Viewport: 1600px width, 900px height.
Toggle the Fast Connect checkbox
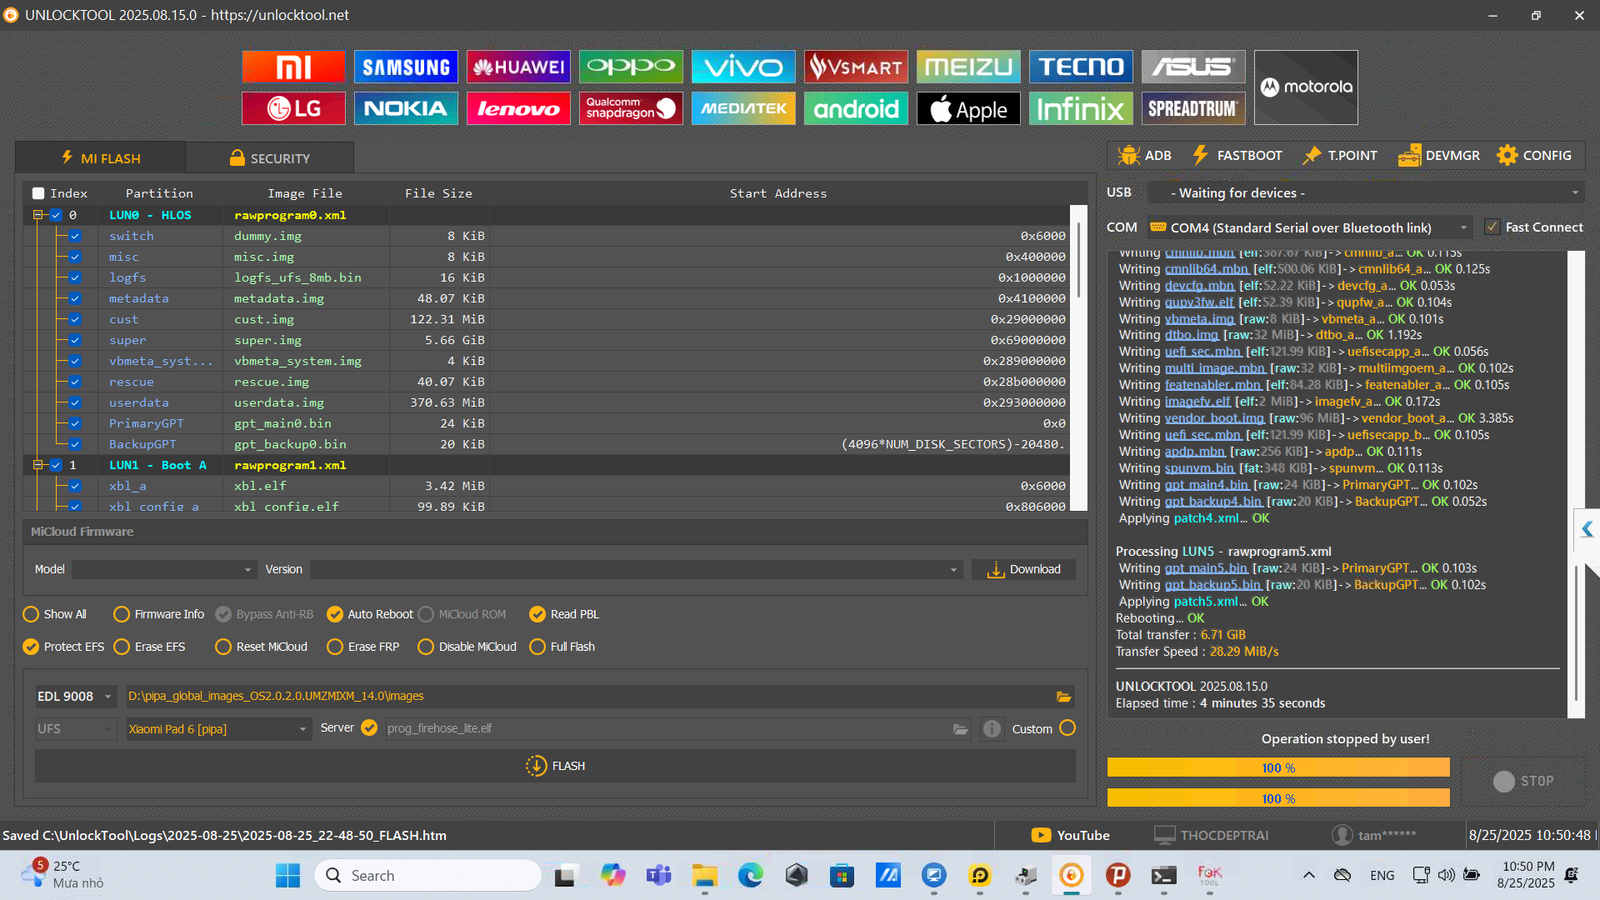[x=1492, y=227]
